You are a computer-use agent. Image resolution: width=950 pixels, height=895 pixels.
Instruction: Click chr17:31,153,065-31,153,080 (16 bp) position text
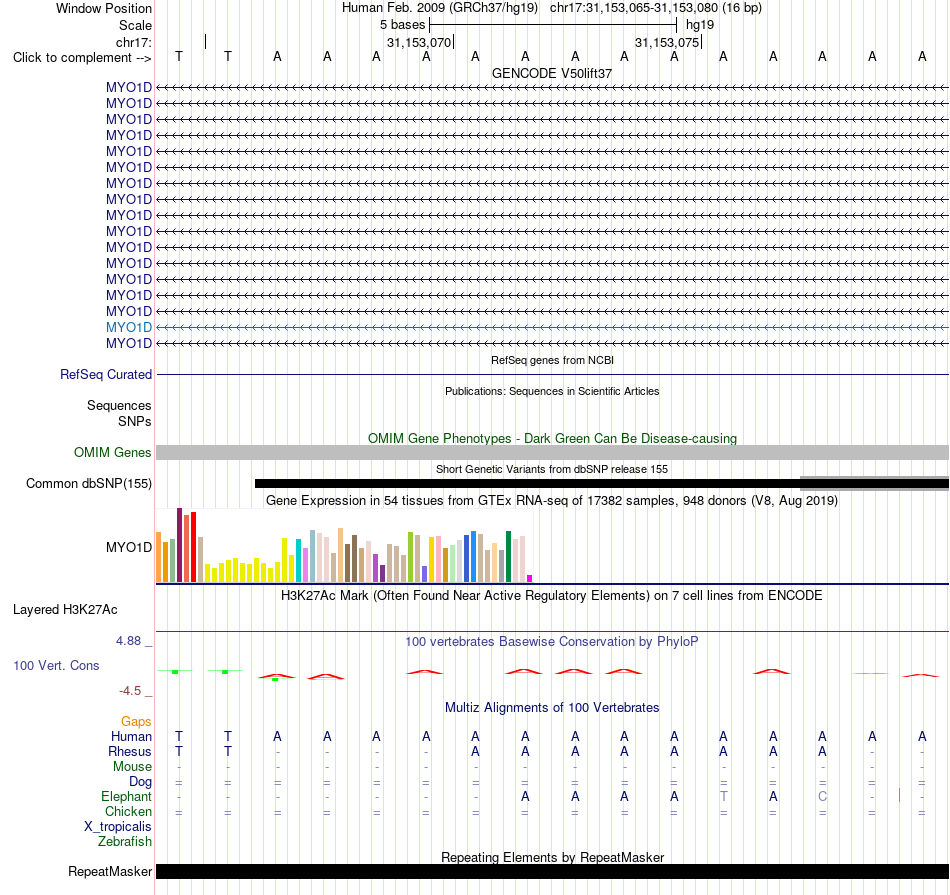(x=656, y=8)
